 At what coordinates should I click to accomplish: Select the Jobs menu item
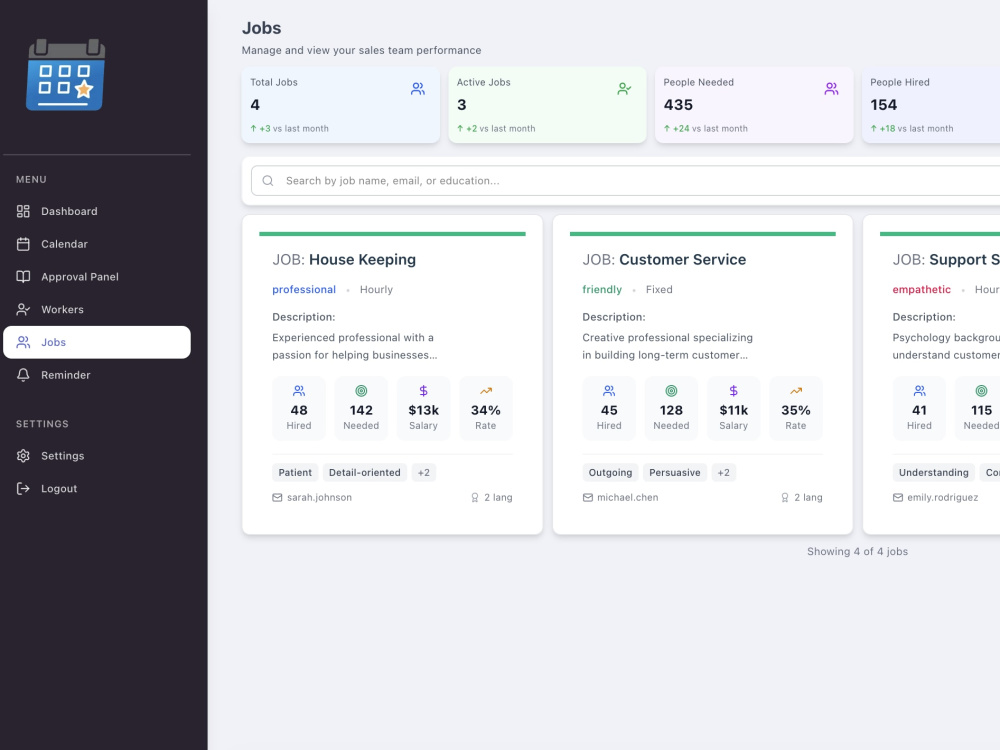coord(97,342)
